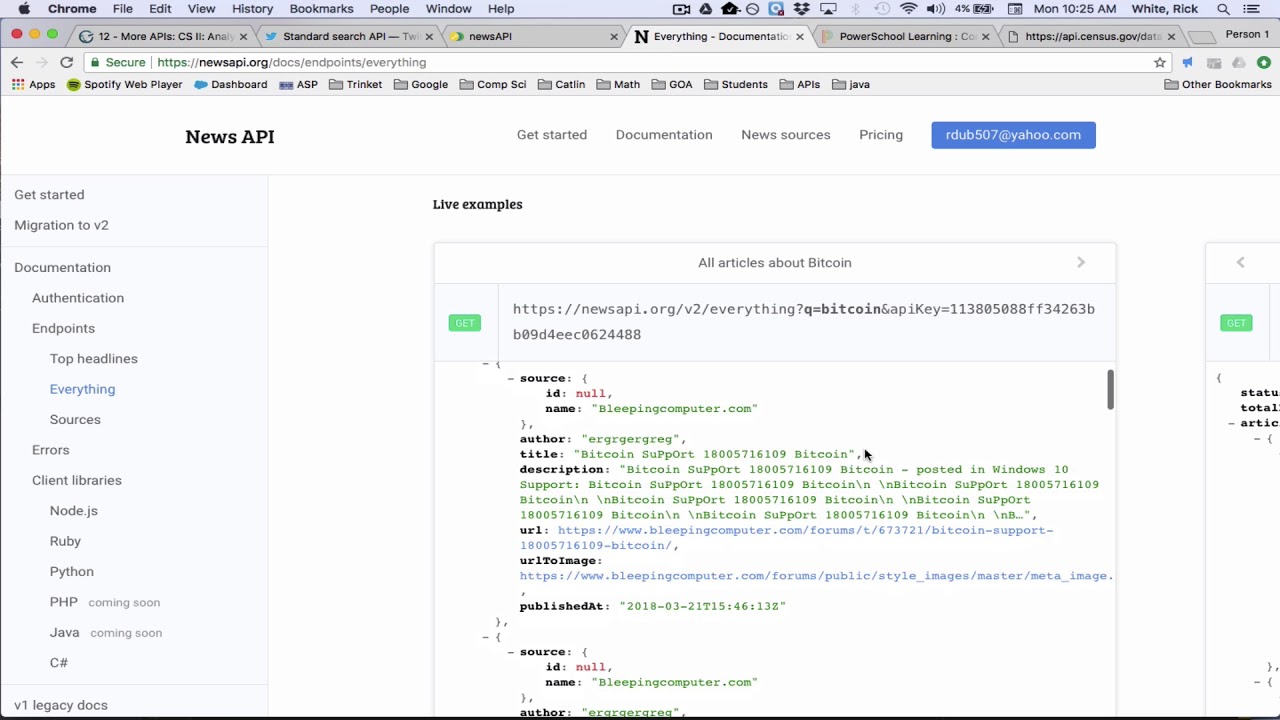Open the Dashboard bookmark
Image resolution: width=1280 pixels, height=720 pixels.
230,84
